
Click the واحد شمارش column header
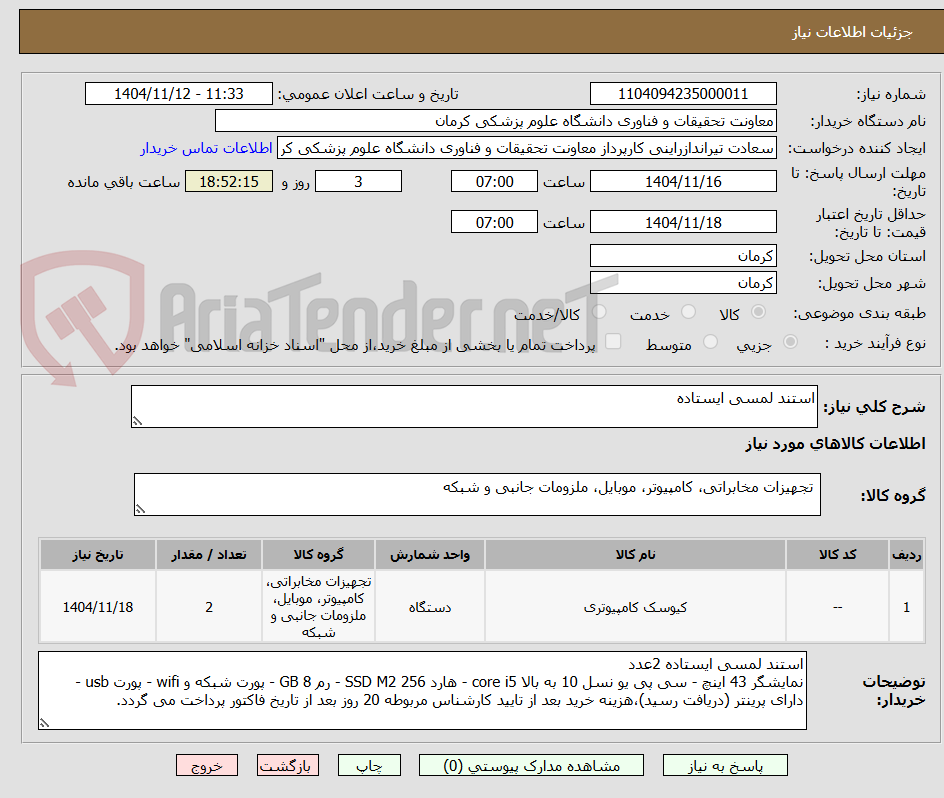pos(430,555)
